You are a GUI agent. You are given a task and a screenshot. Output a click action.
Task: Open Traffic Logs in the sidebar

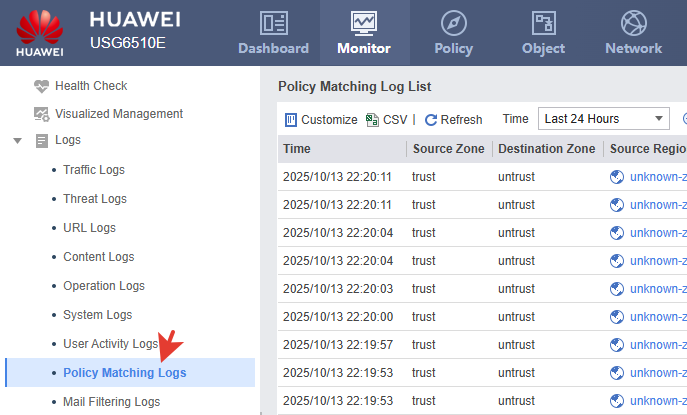click(94, 171)
